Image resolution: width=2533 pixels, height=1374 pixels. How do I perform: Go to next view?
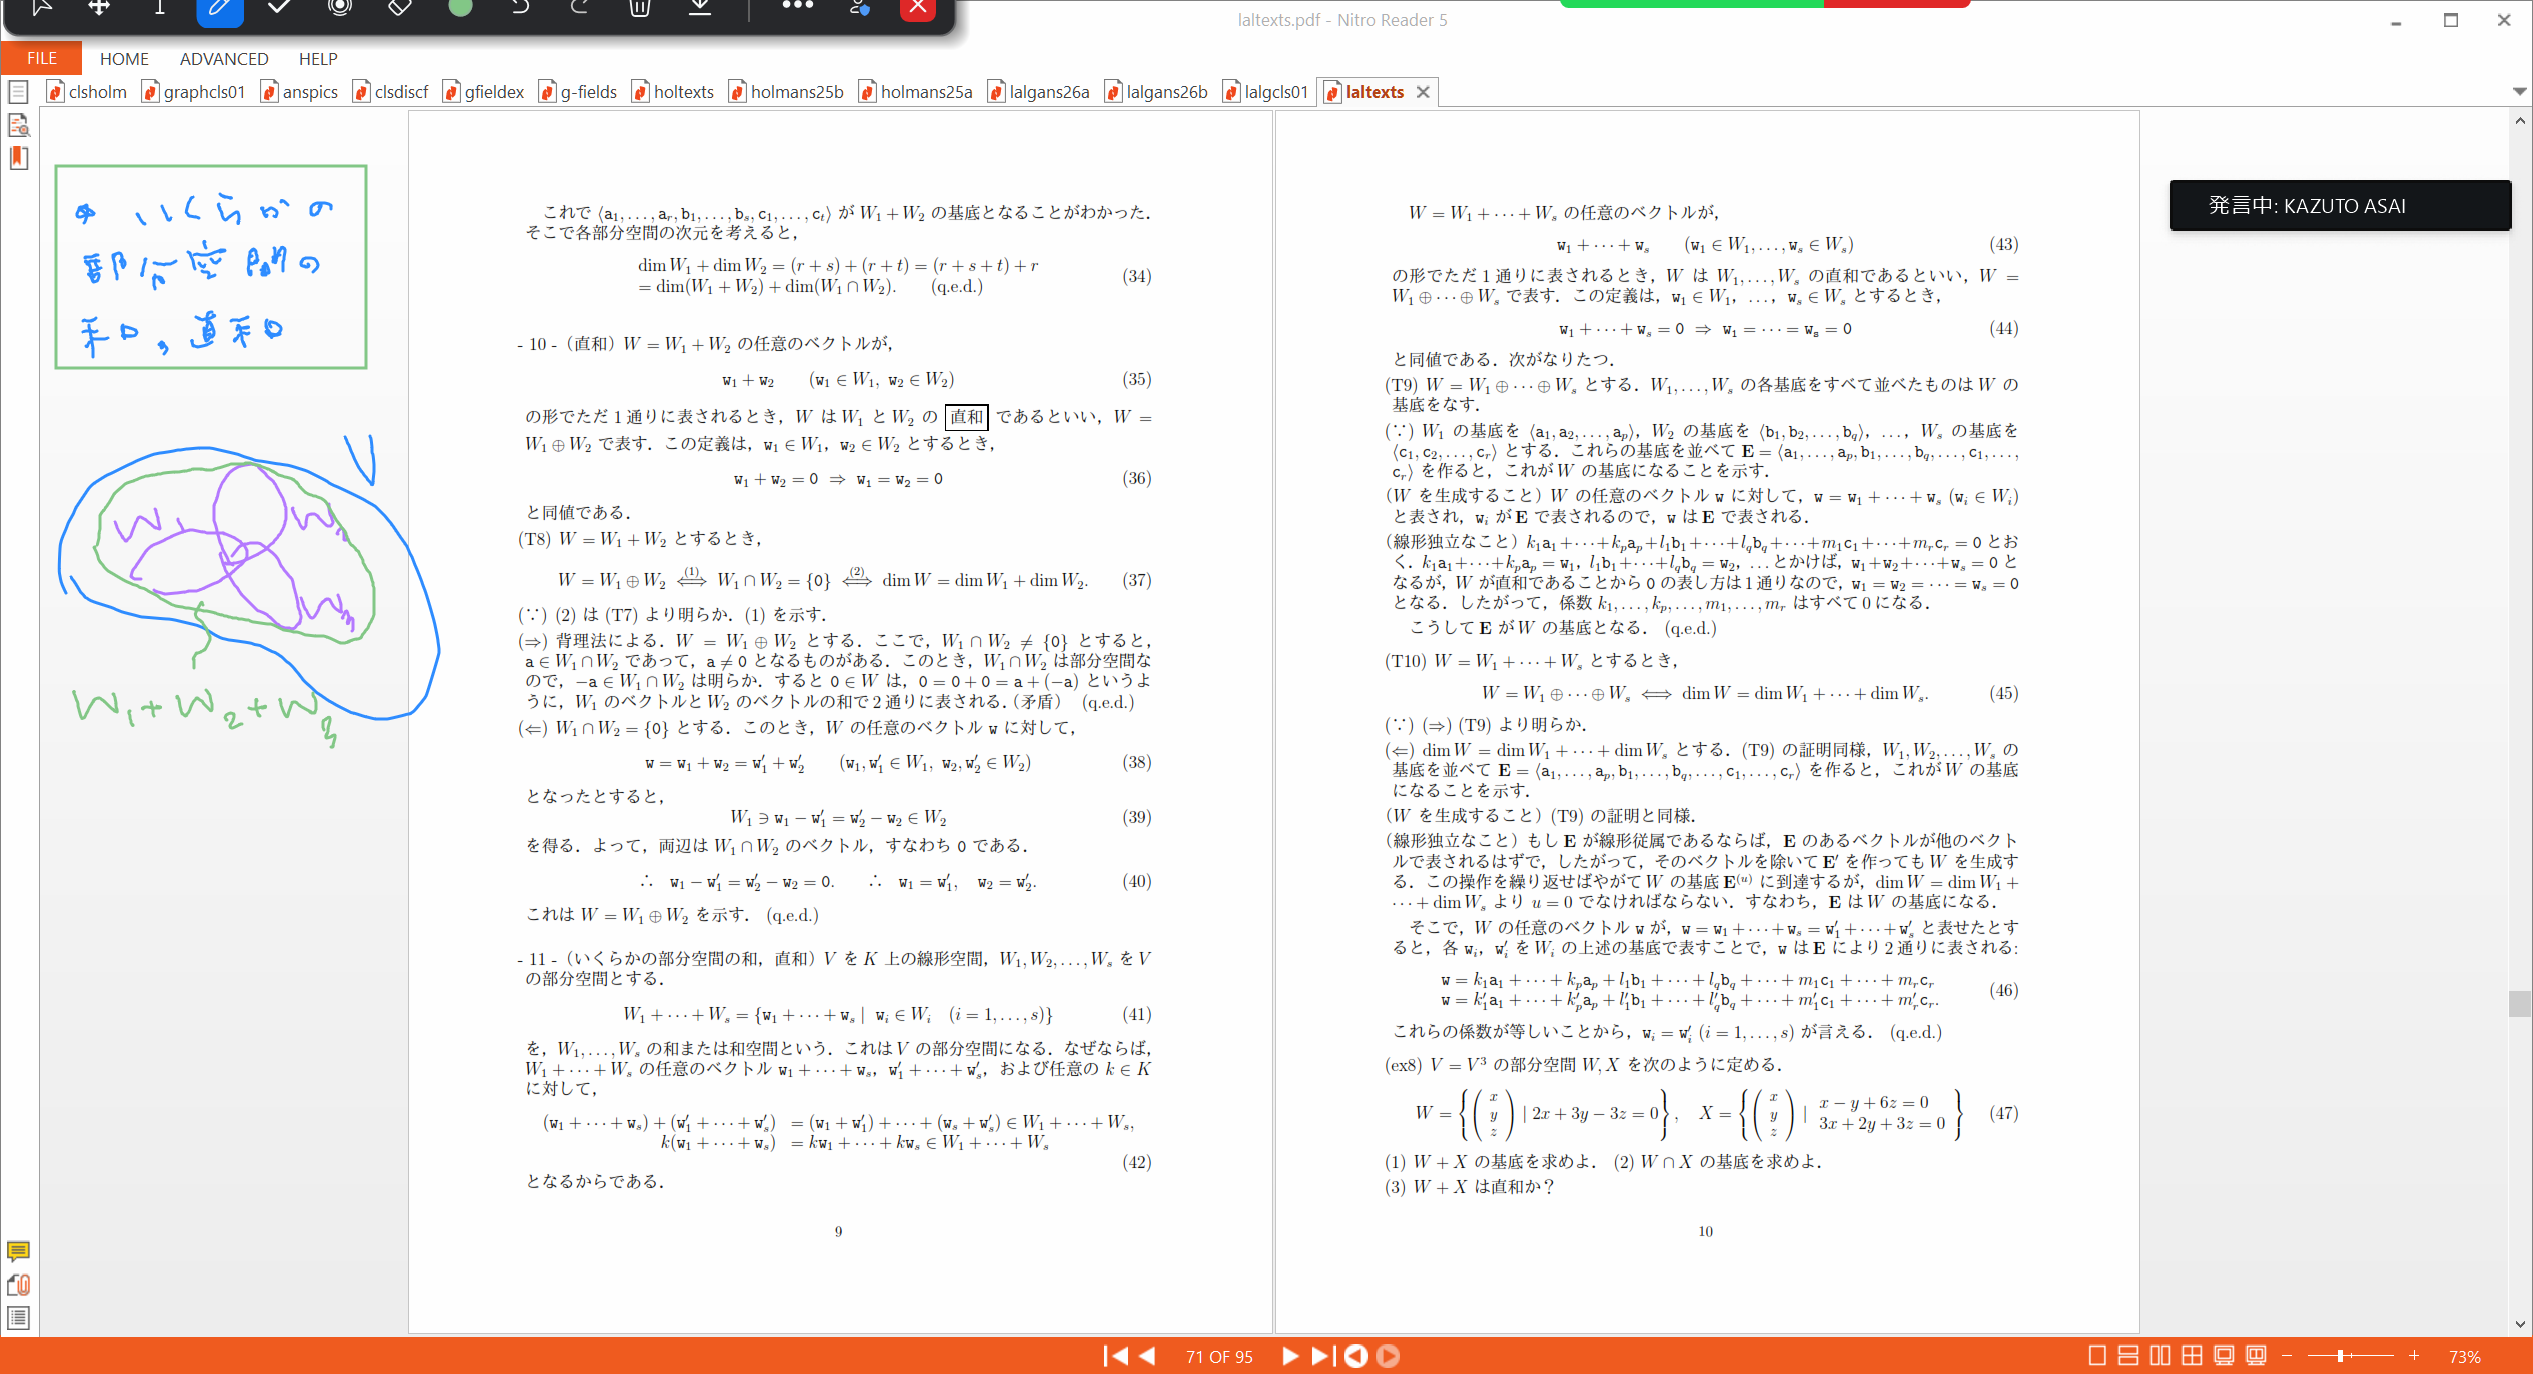tap(1388, 1356)
